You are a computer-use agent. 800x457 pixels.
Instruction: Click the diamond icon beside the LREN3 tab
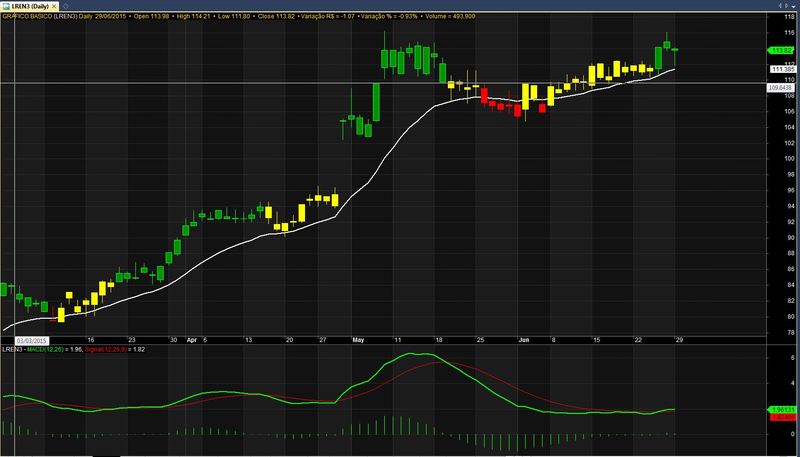click(66, 6)
